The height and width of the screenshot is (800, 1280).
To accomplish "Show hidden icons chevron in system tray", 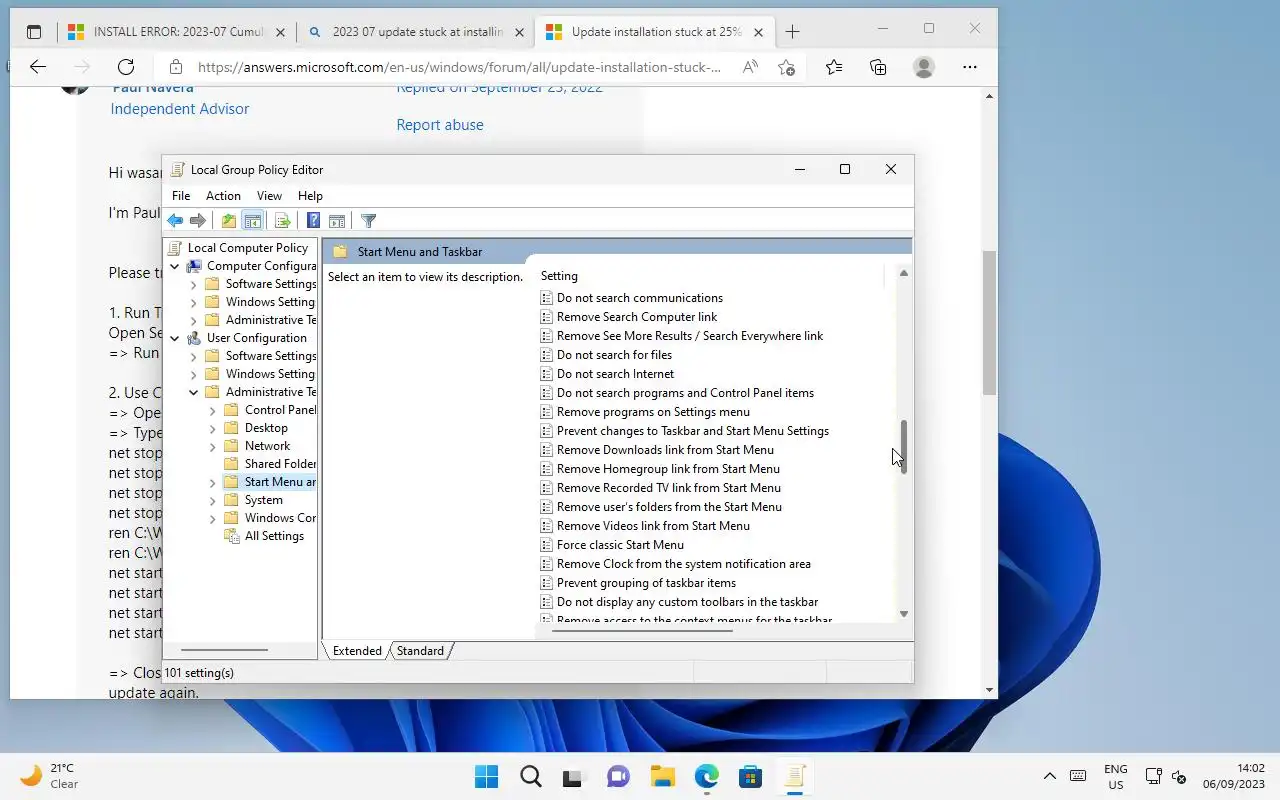I will pyautogui.click(x=1049, y=776).
